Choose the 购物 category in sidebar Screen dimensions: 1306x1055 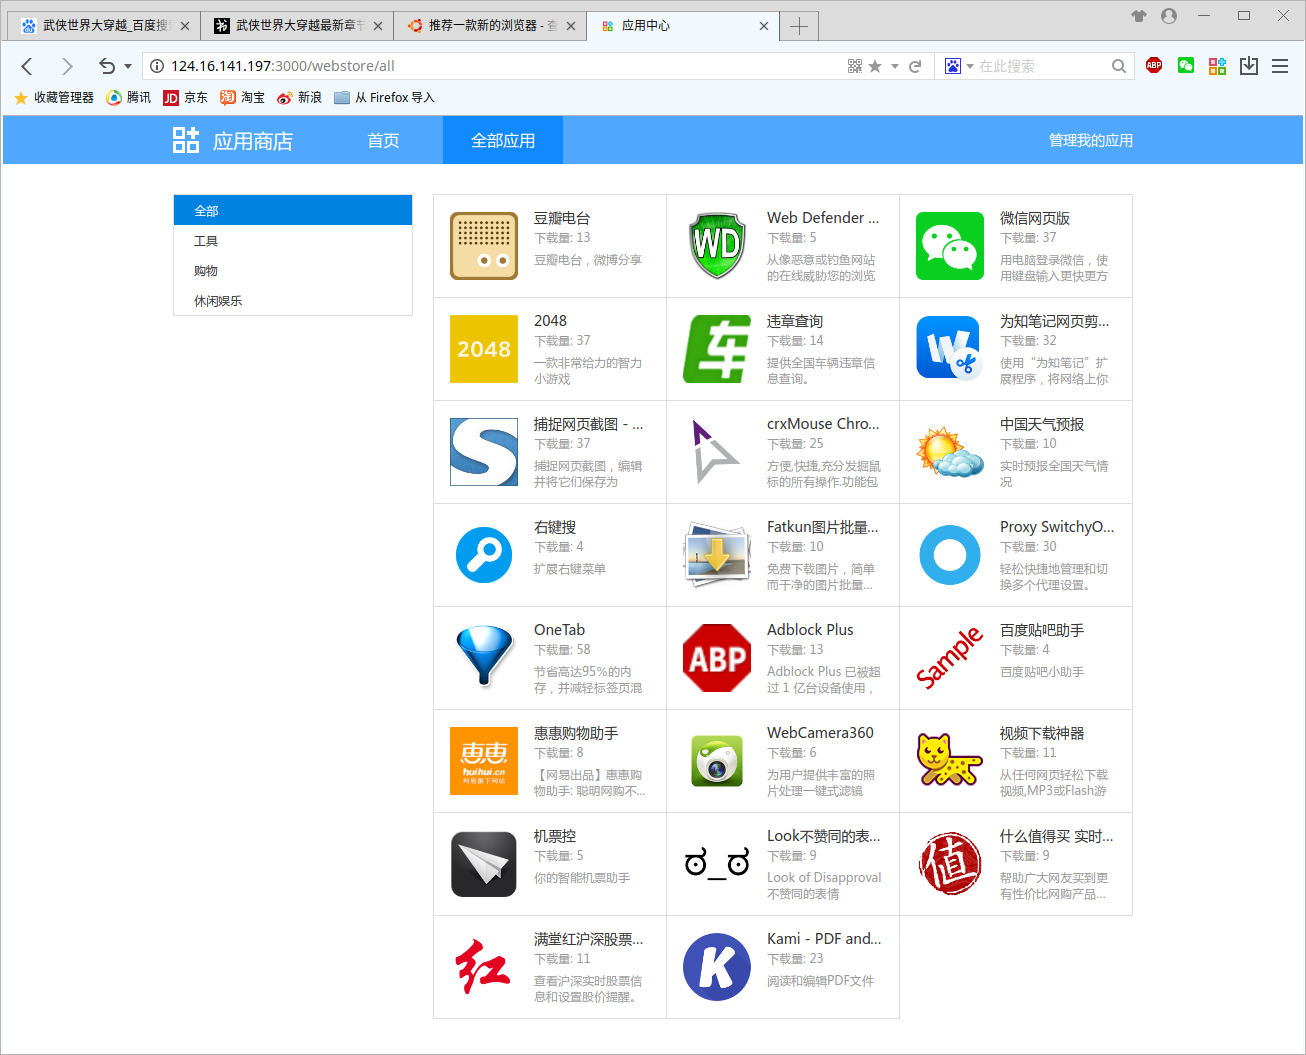coord(293,271)
